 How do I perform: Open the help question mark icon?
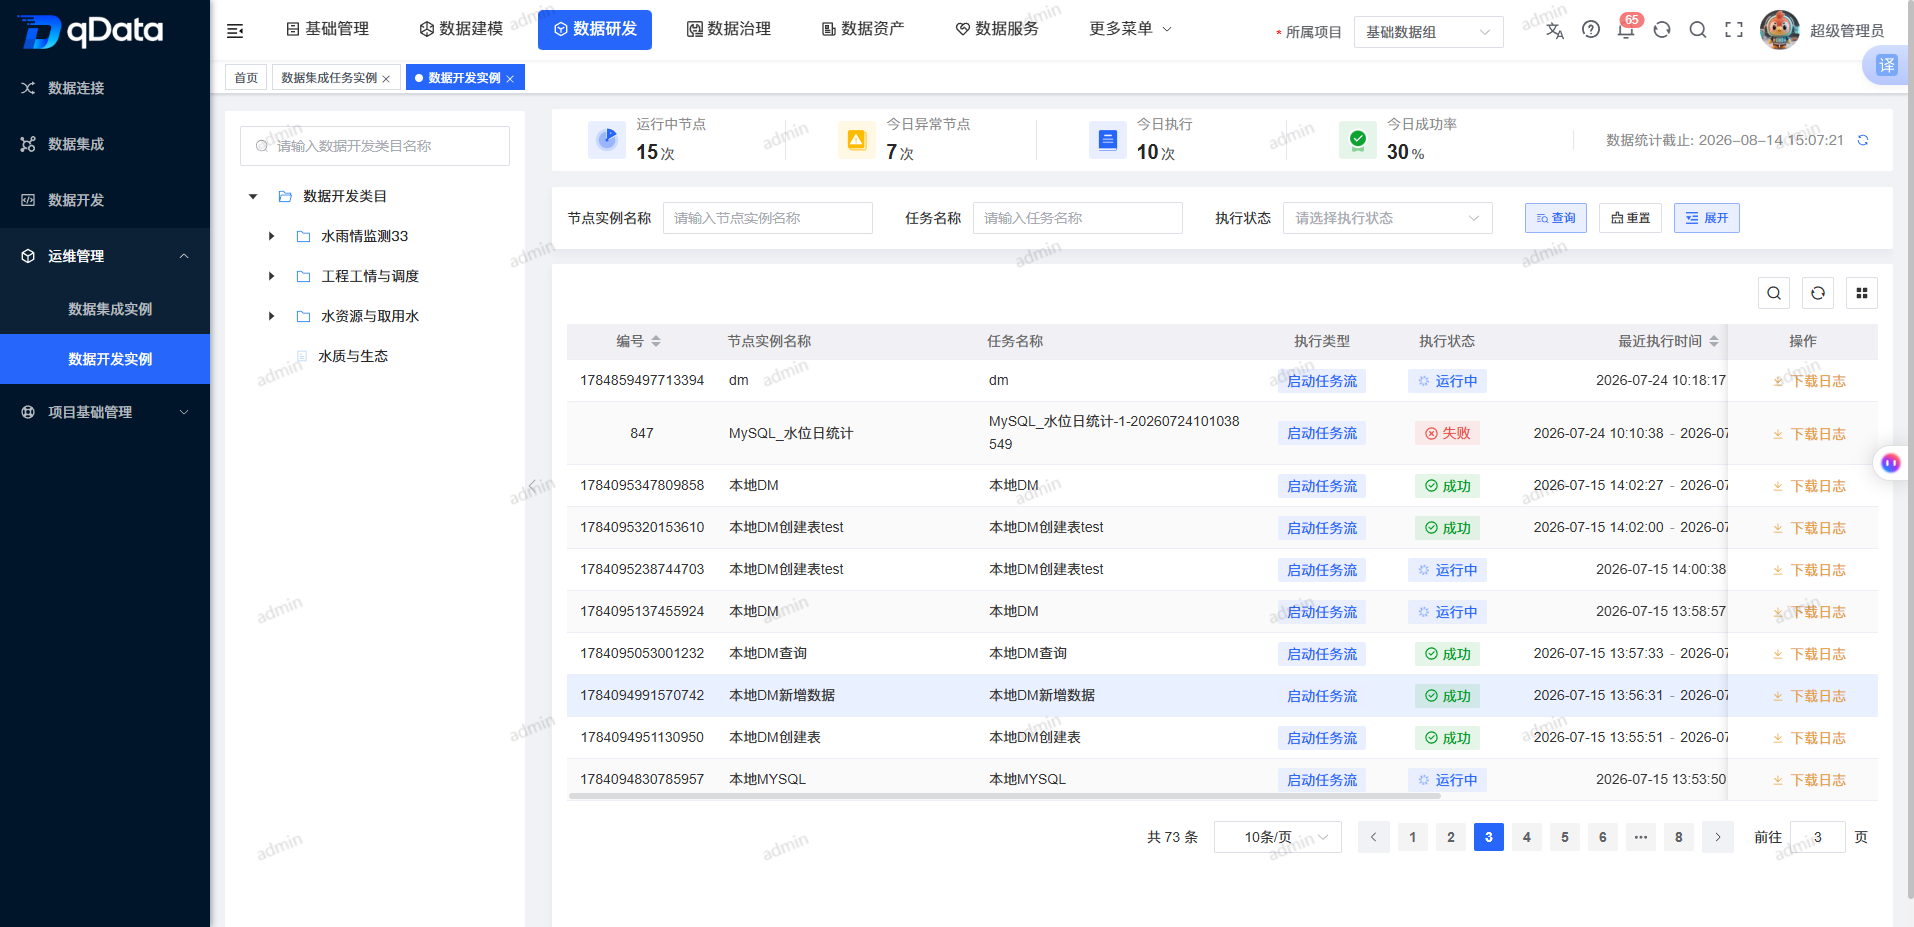1591,30
